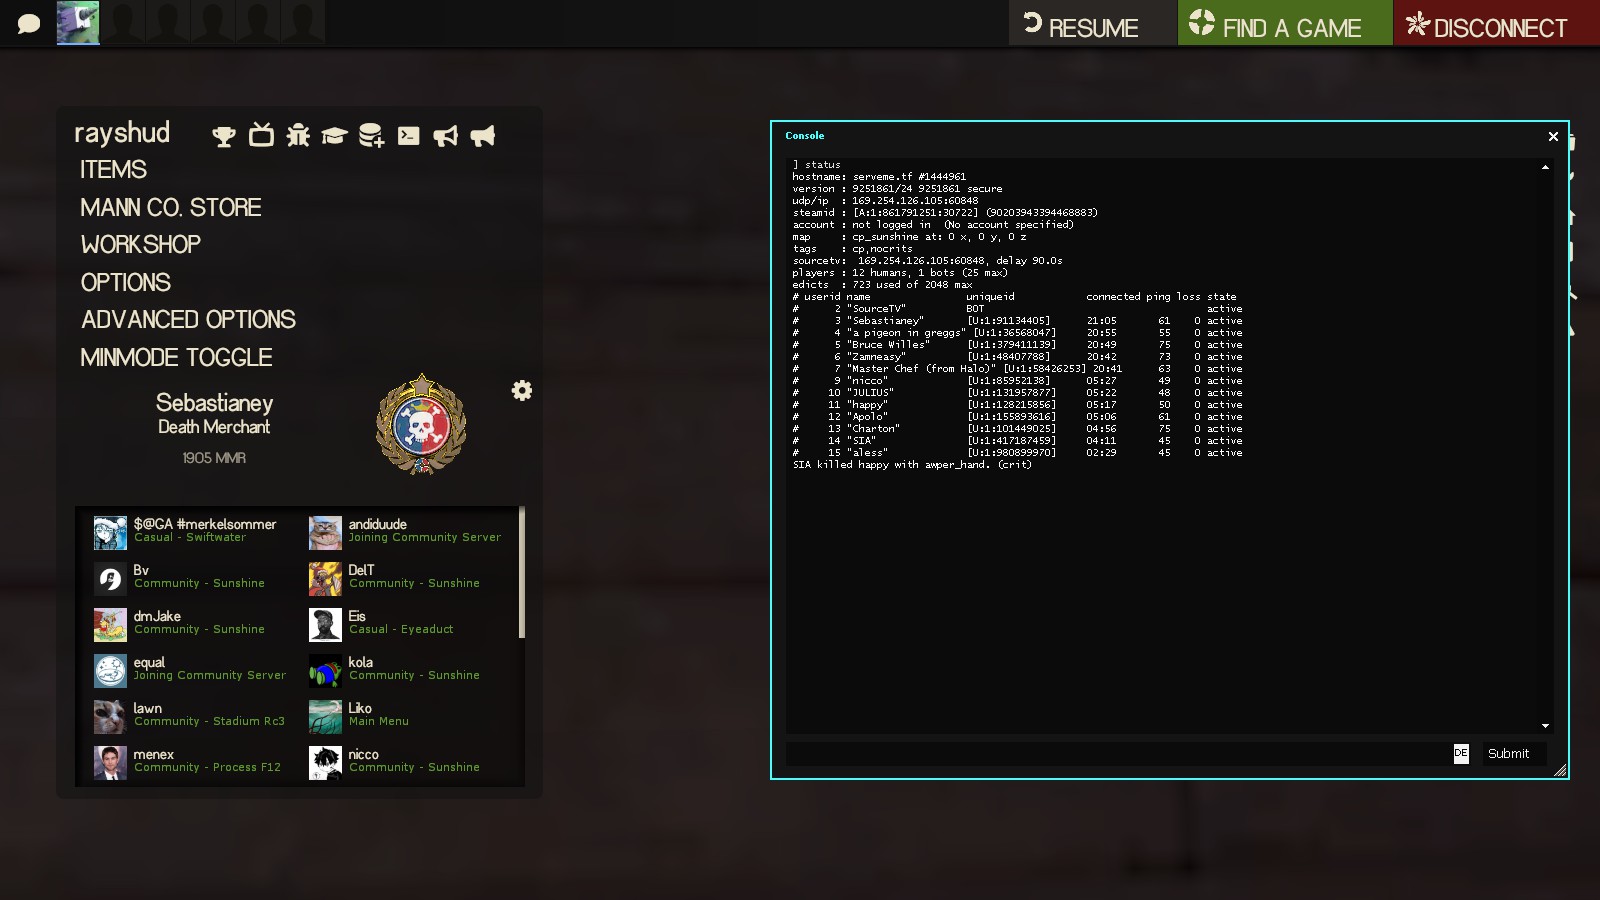Click "SIA killed happy" console line
This screenshot has height=900, width=1600.
point(911,465)
